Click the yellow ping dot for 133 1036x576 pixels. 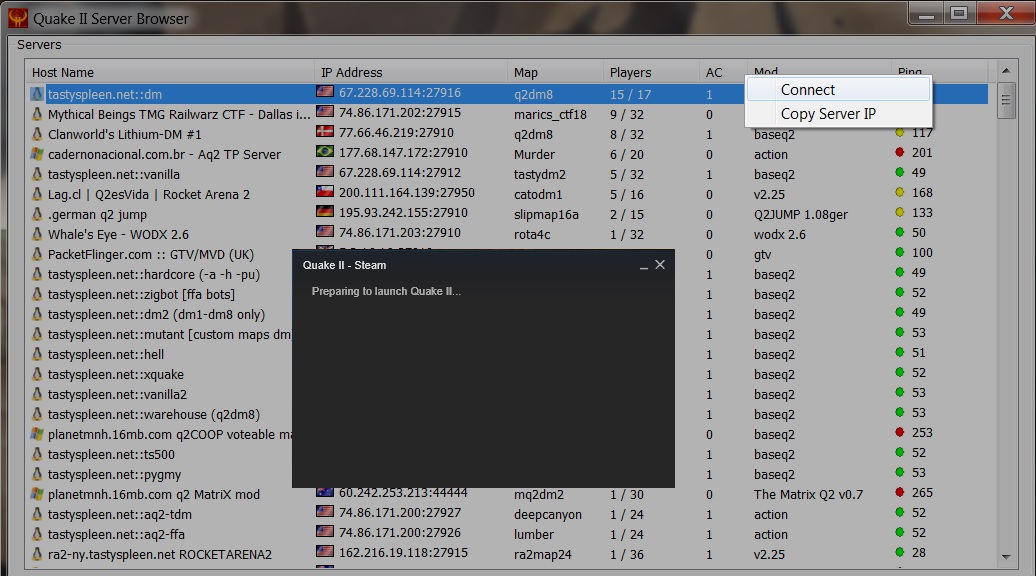(899, 212)
